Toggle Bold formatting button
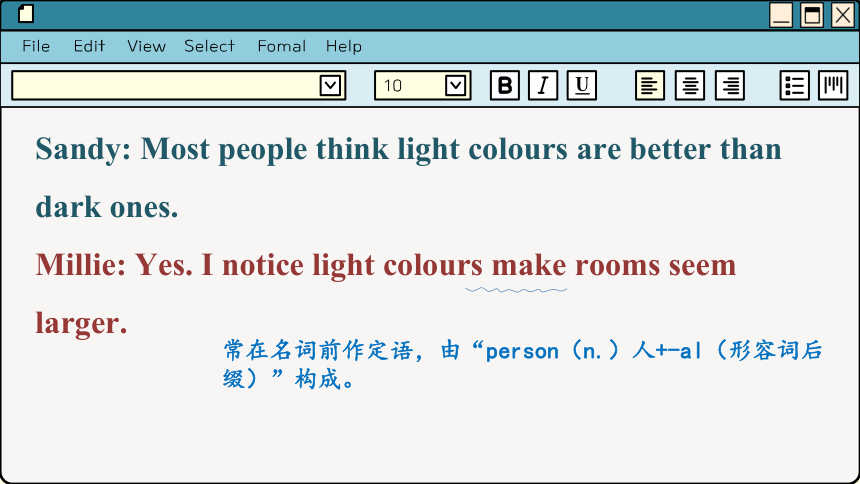The height and width of the screenshot is (484, 860). [x=505, y=85]
